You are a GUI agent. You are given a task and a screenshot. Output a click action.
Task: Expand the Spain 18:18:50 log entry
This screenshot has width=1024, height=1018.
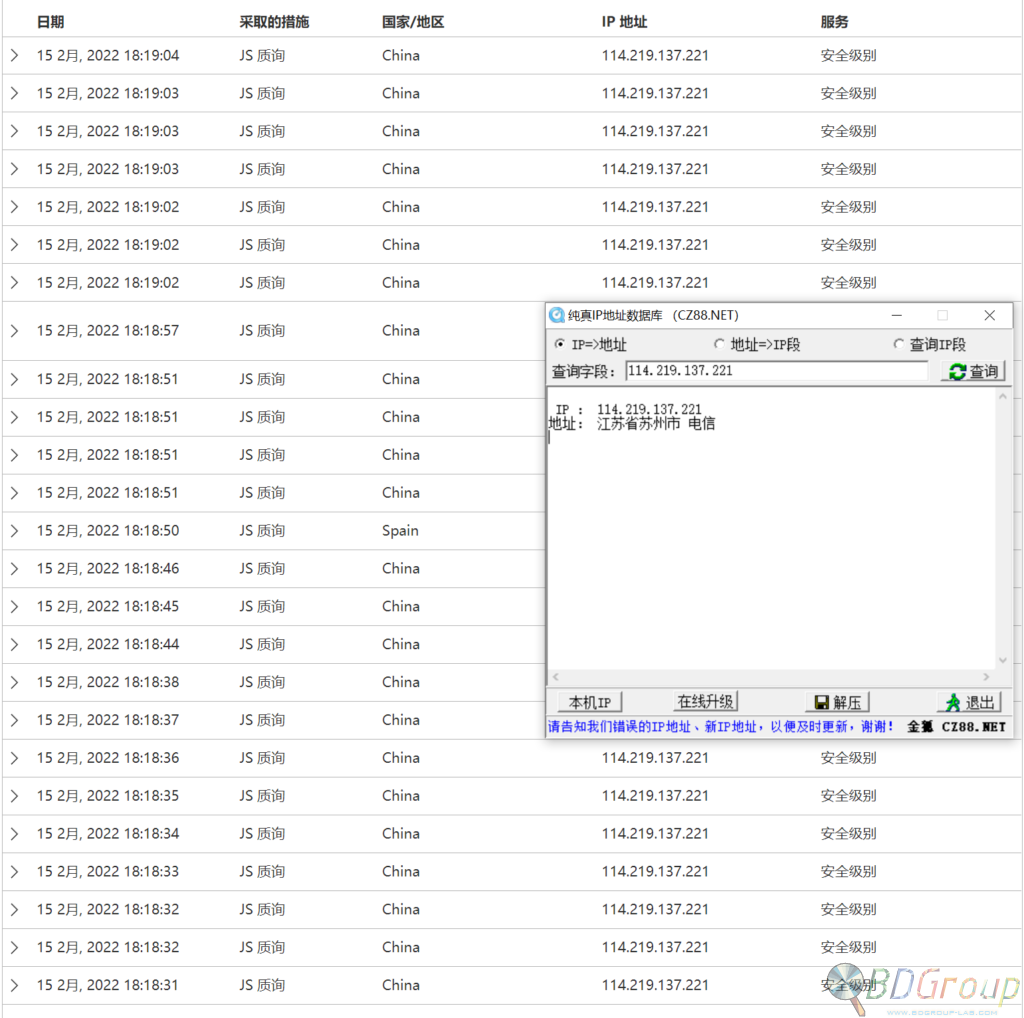pos(14,531)
